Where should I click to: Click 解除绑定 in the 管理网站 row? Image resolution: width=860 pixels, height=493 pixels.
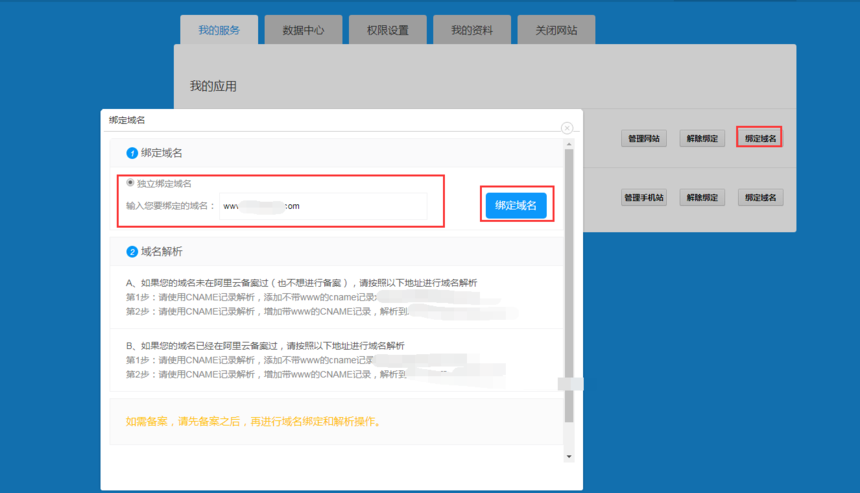coord(702,139)
